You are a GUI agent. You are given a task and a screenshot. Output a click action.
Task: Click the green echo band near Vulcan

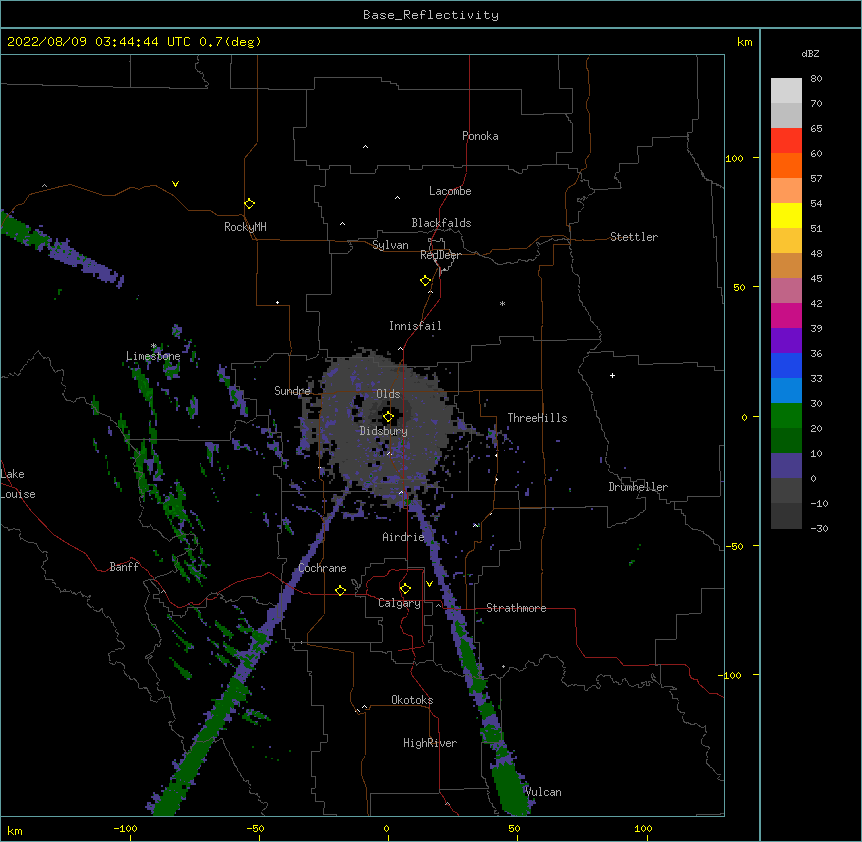click(510, 789)
